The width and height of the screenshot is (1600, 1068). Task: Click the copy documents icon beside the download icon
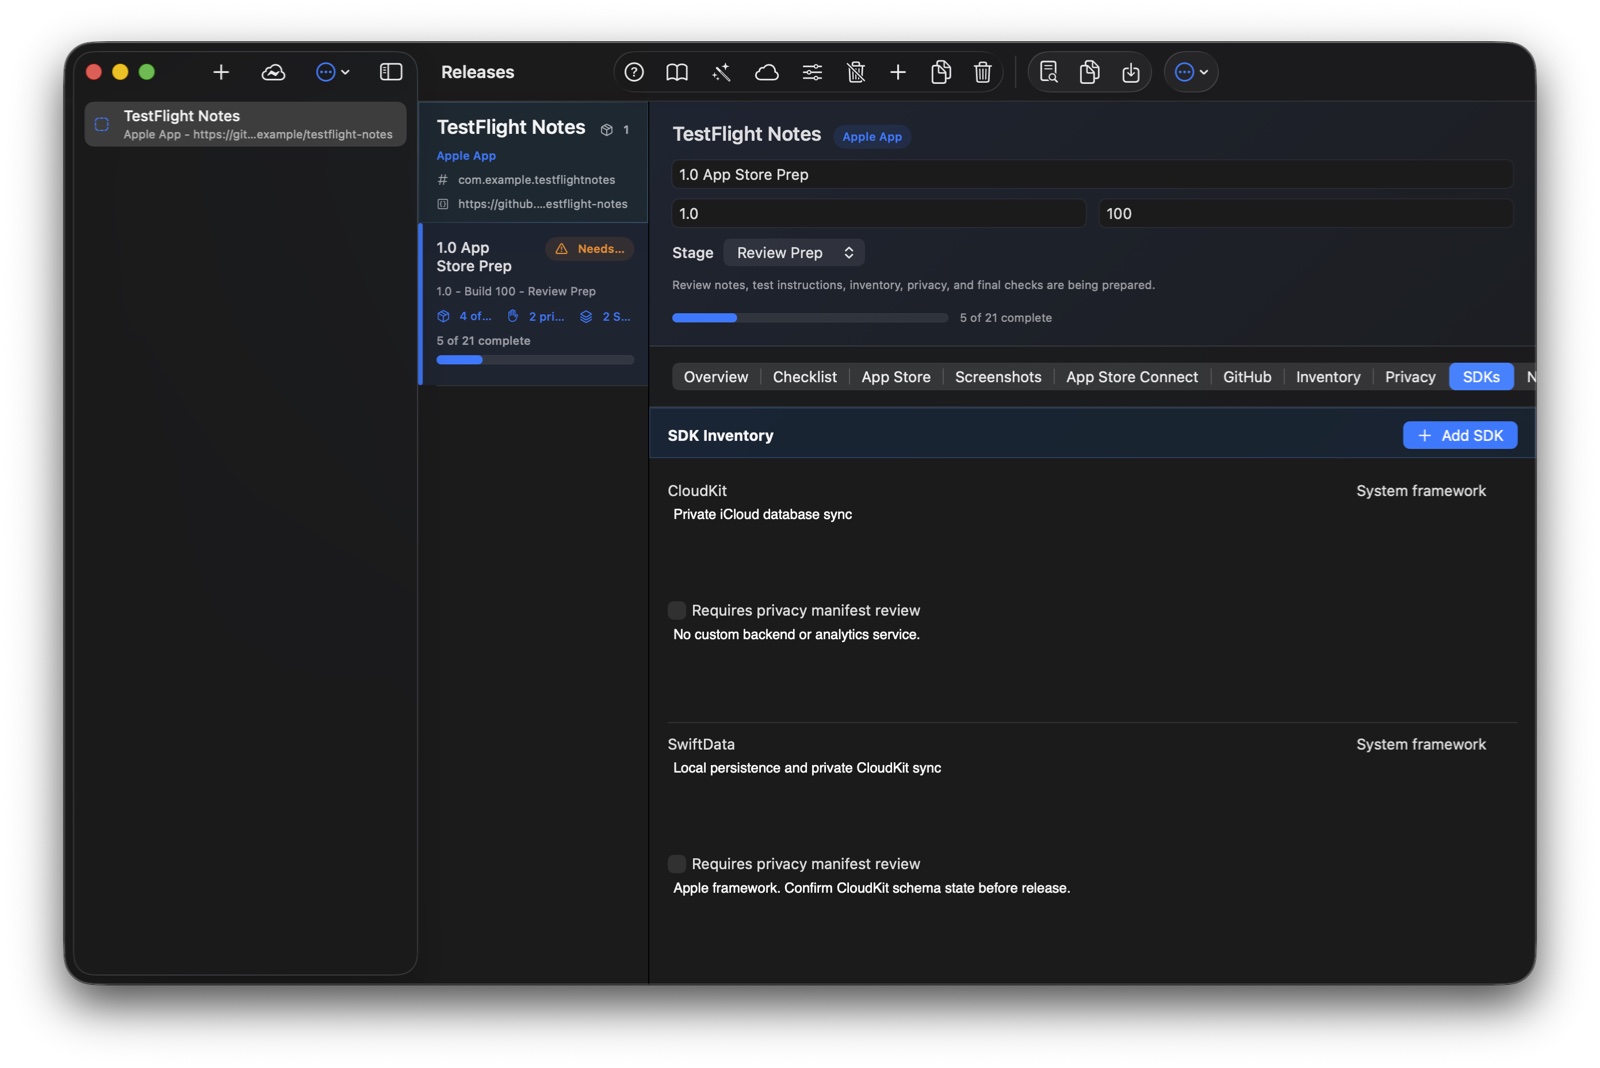pos(1090,72)
